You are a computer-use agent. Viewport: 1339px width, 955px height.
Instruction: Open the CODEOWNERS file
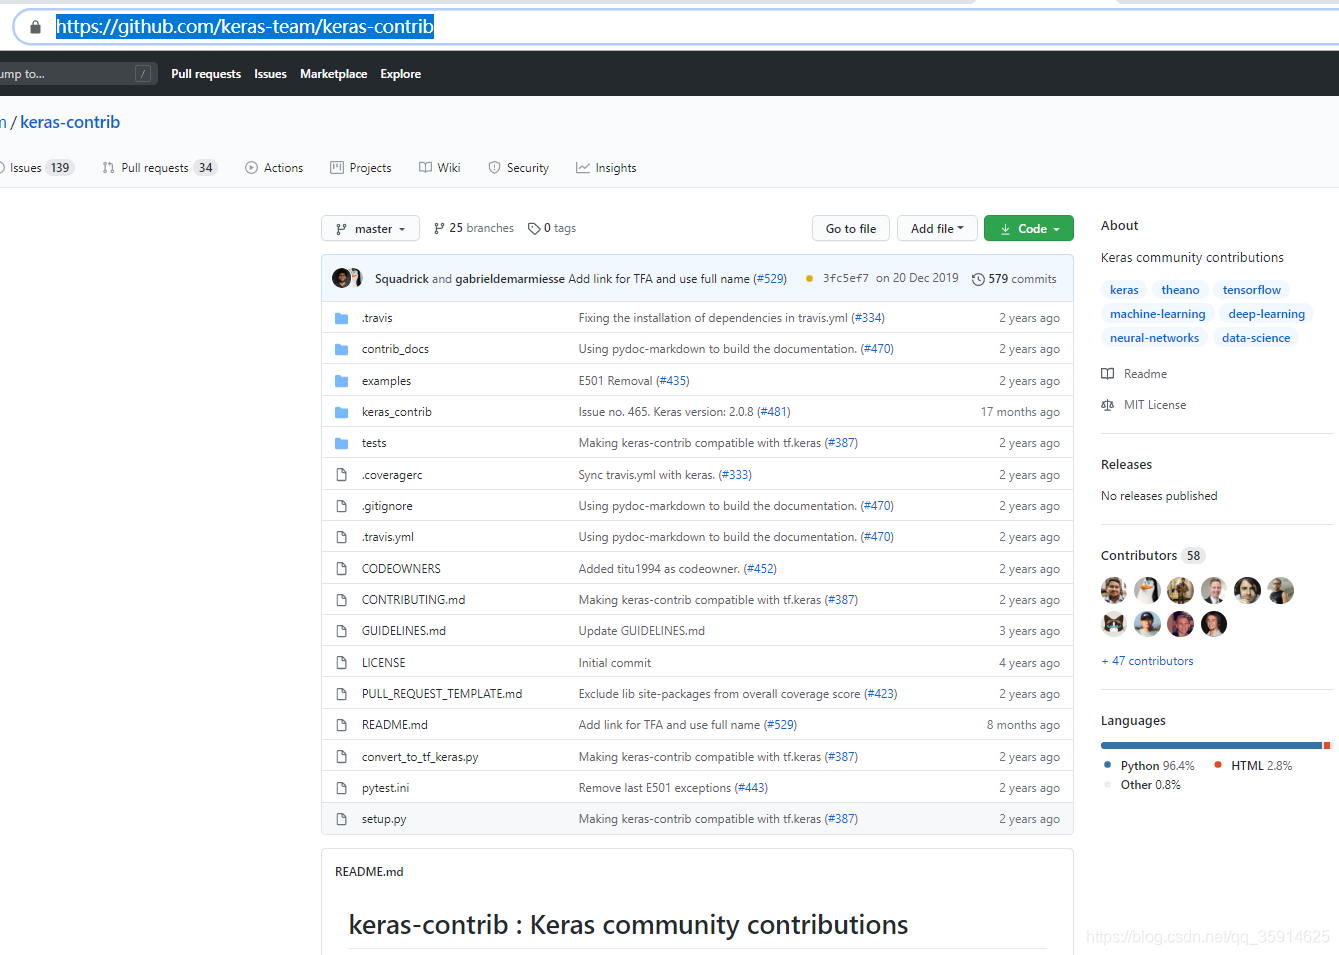401,569
